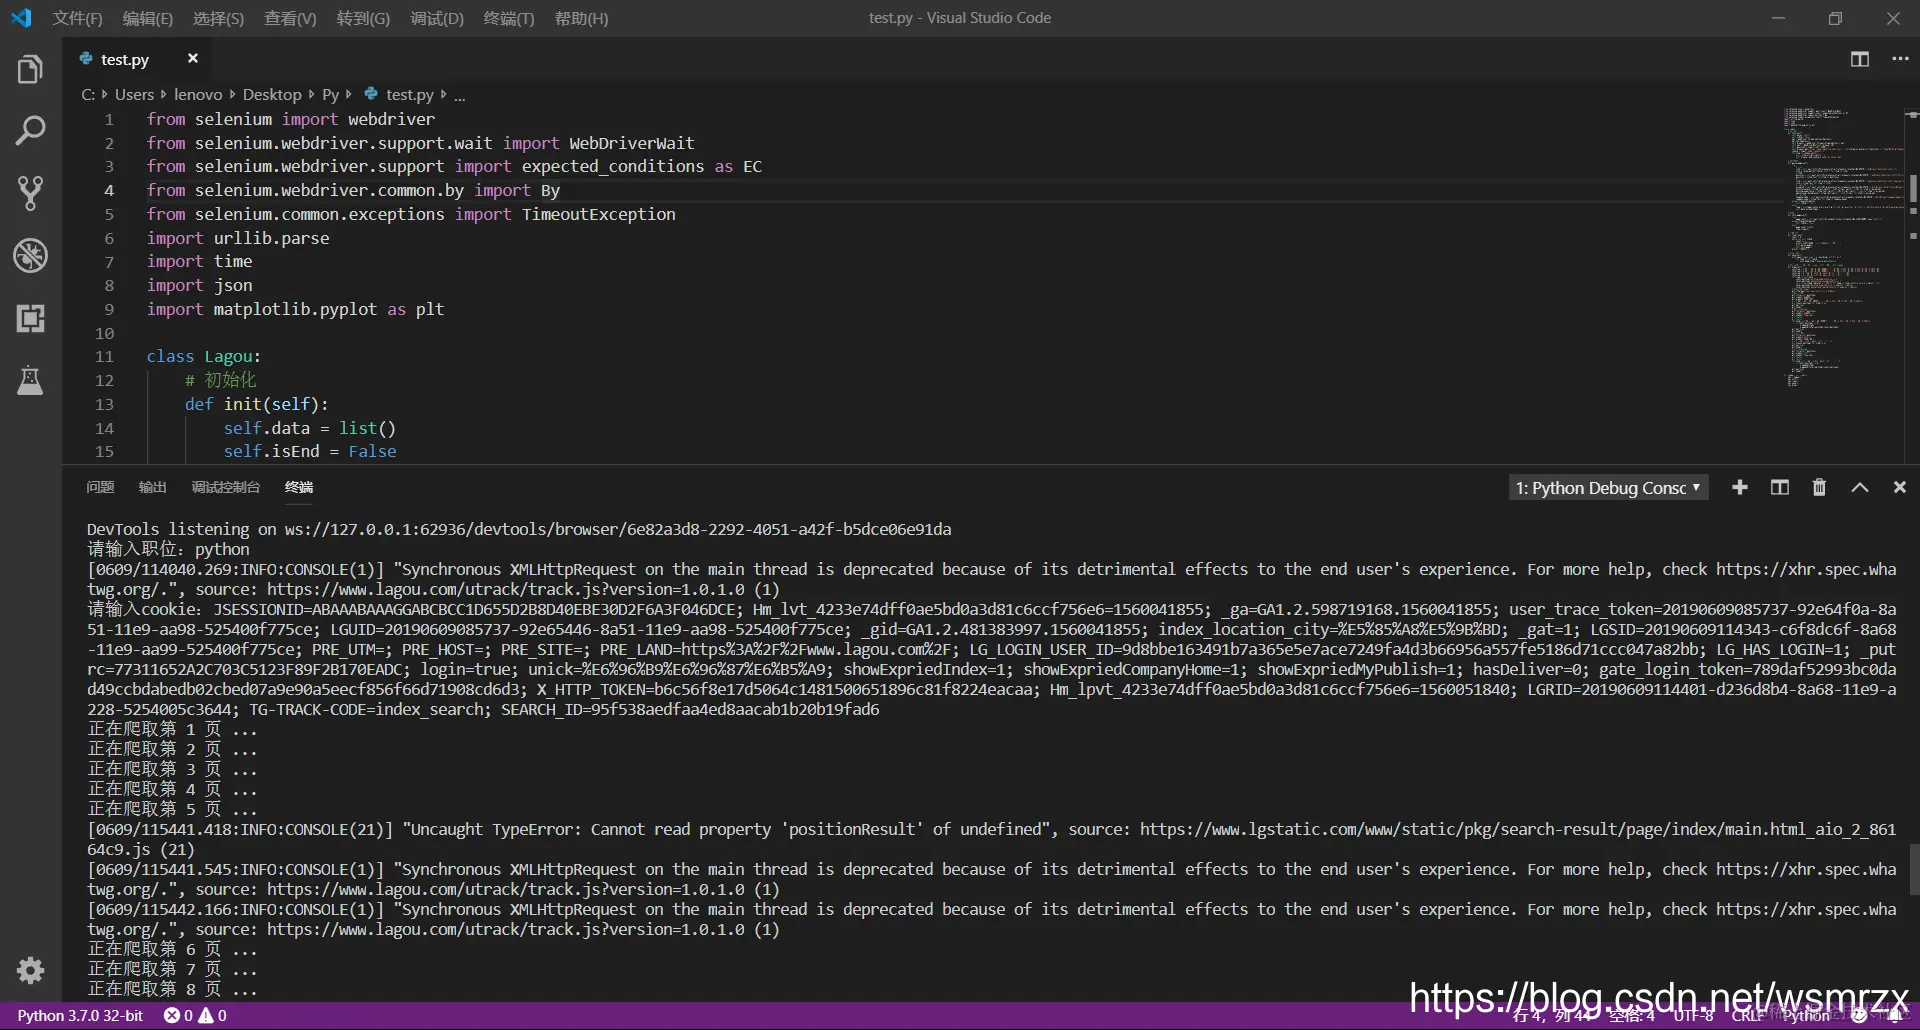The width and height of the screenshot is (1920, 1030).
Task: Click the 'DevTools listening on' terminal line
Action: (519, 529)
